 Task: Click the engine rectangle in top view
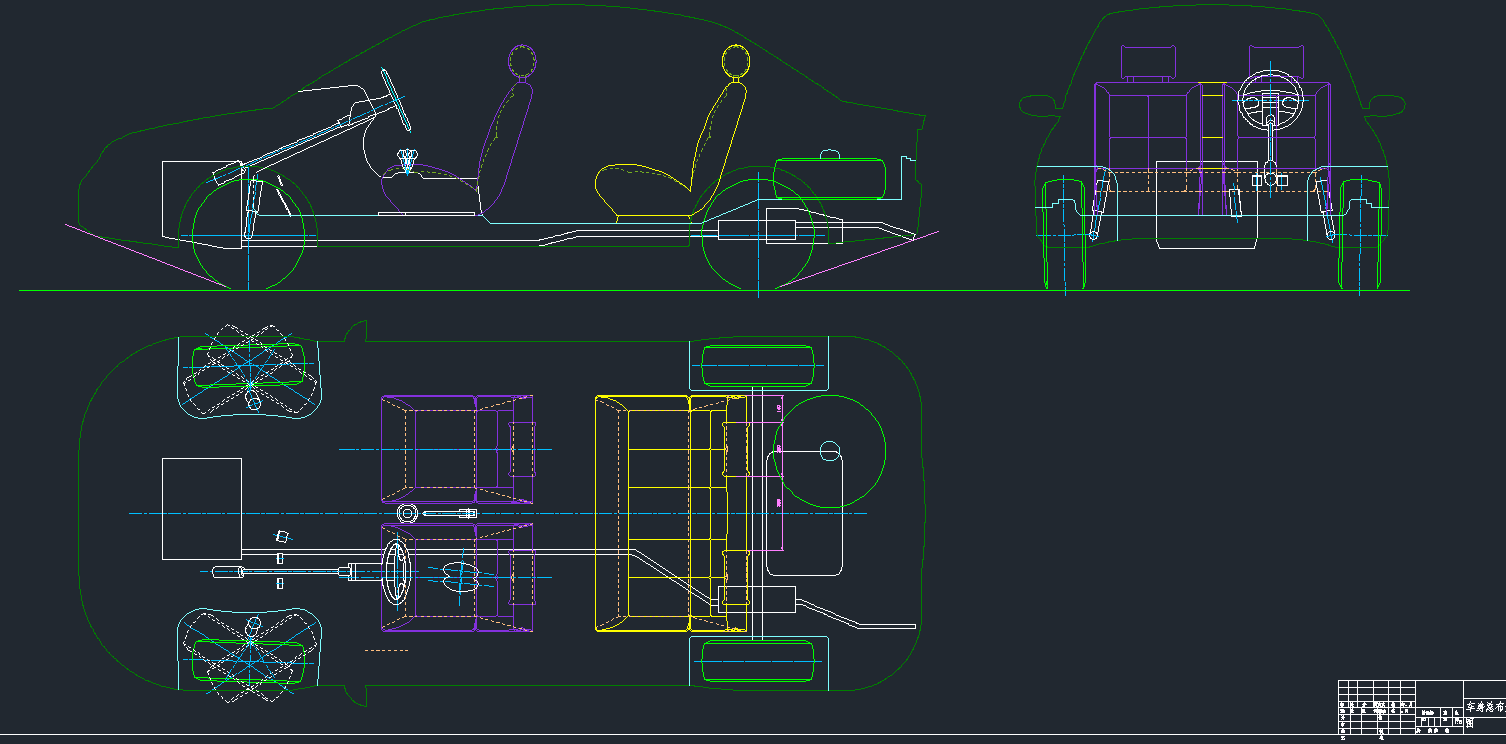click(x=202, y=508)
